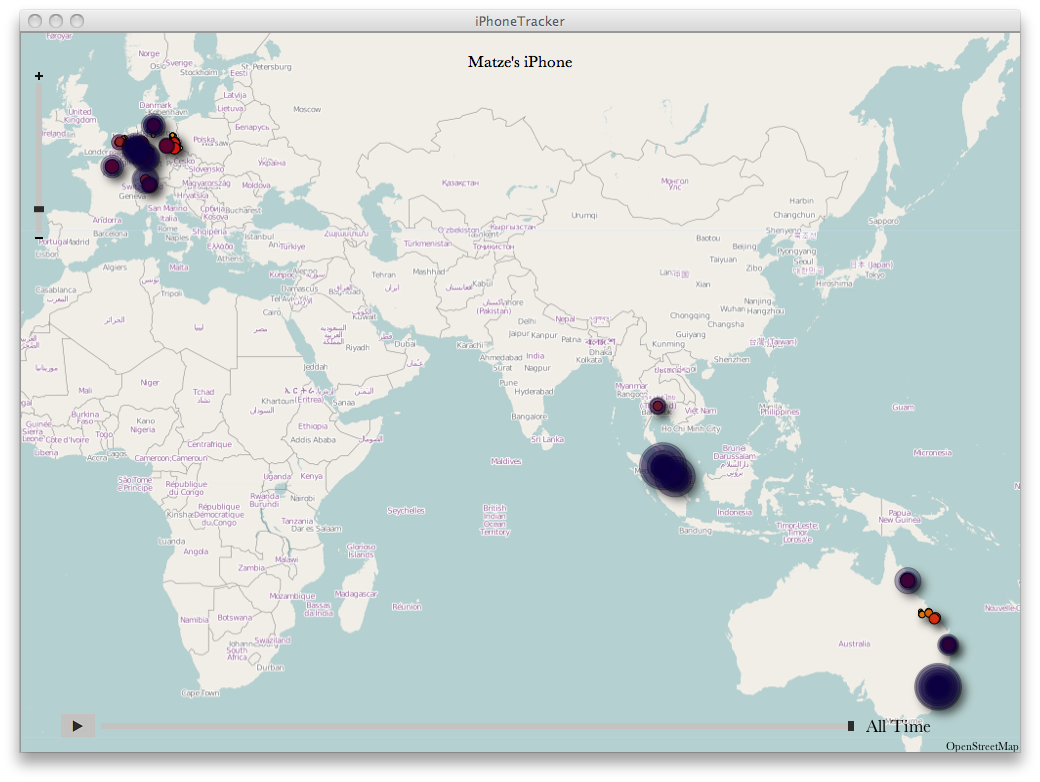Screen dimensions: 1040x782
Task: Click the Micronesia map label
Action: pyautogui.click(x=933, y=453)
